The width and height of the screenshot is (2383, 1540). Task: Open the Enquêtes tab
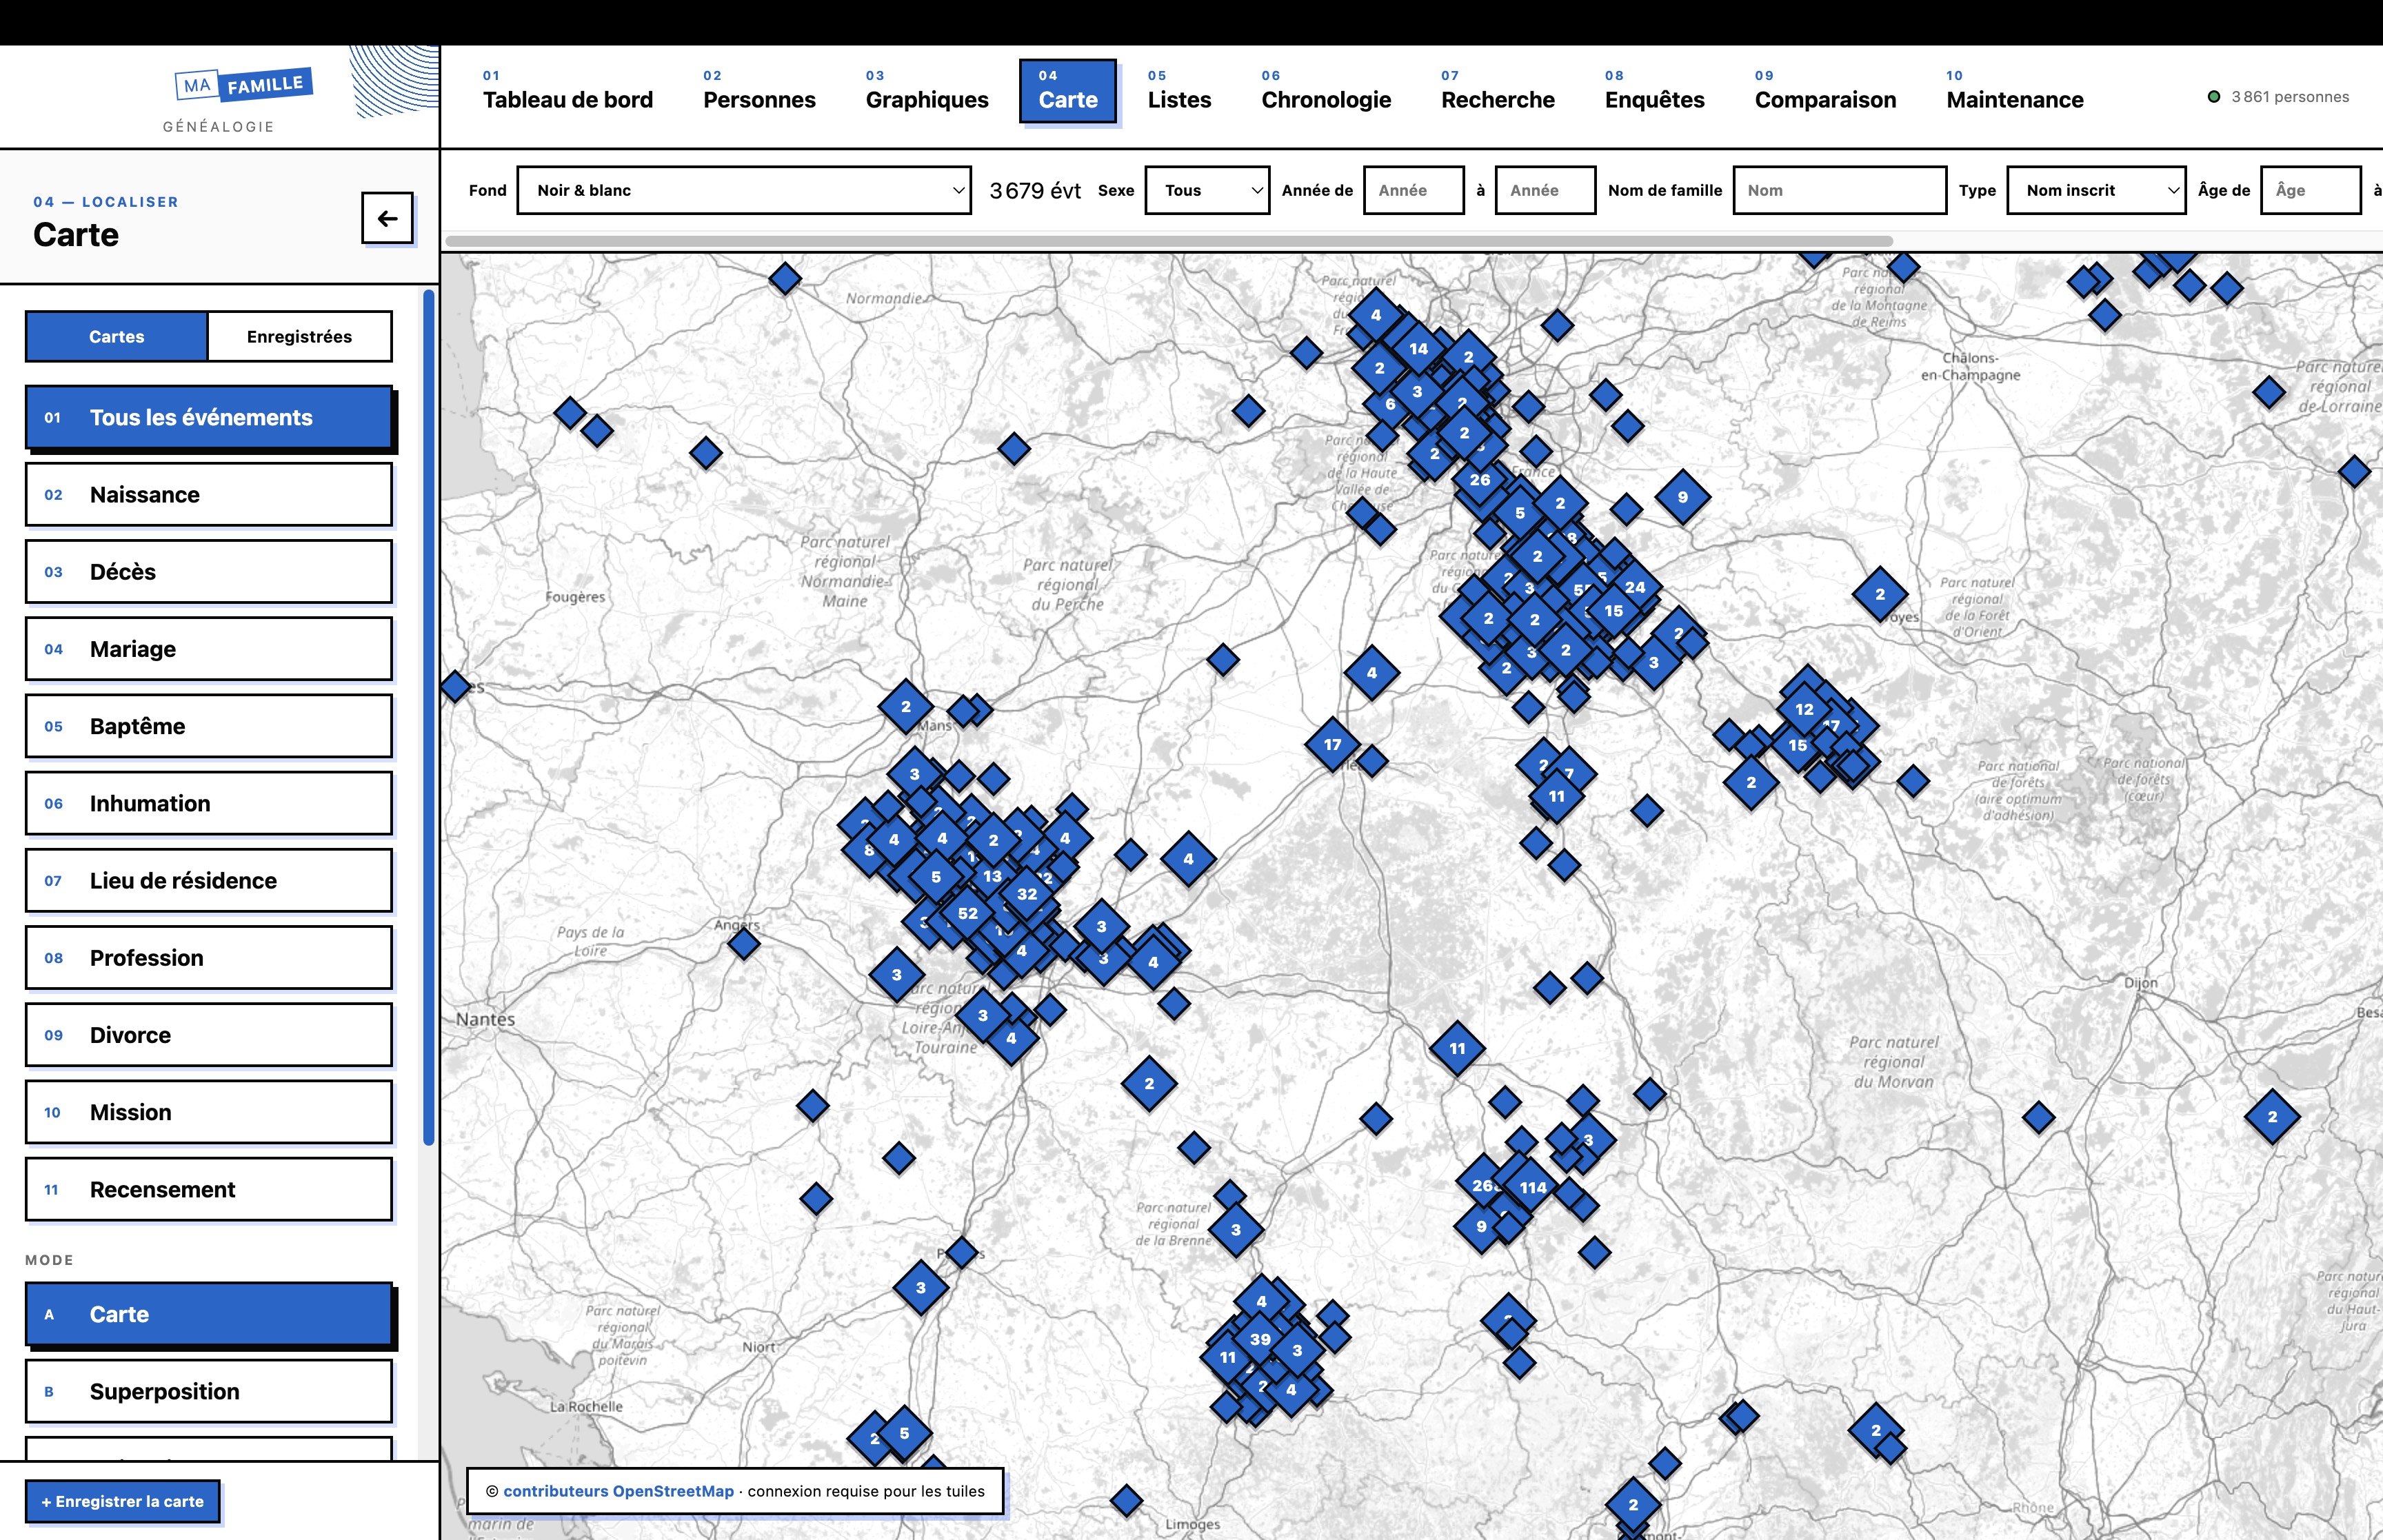[1654, 91]
